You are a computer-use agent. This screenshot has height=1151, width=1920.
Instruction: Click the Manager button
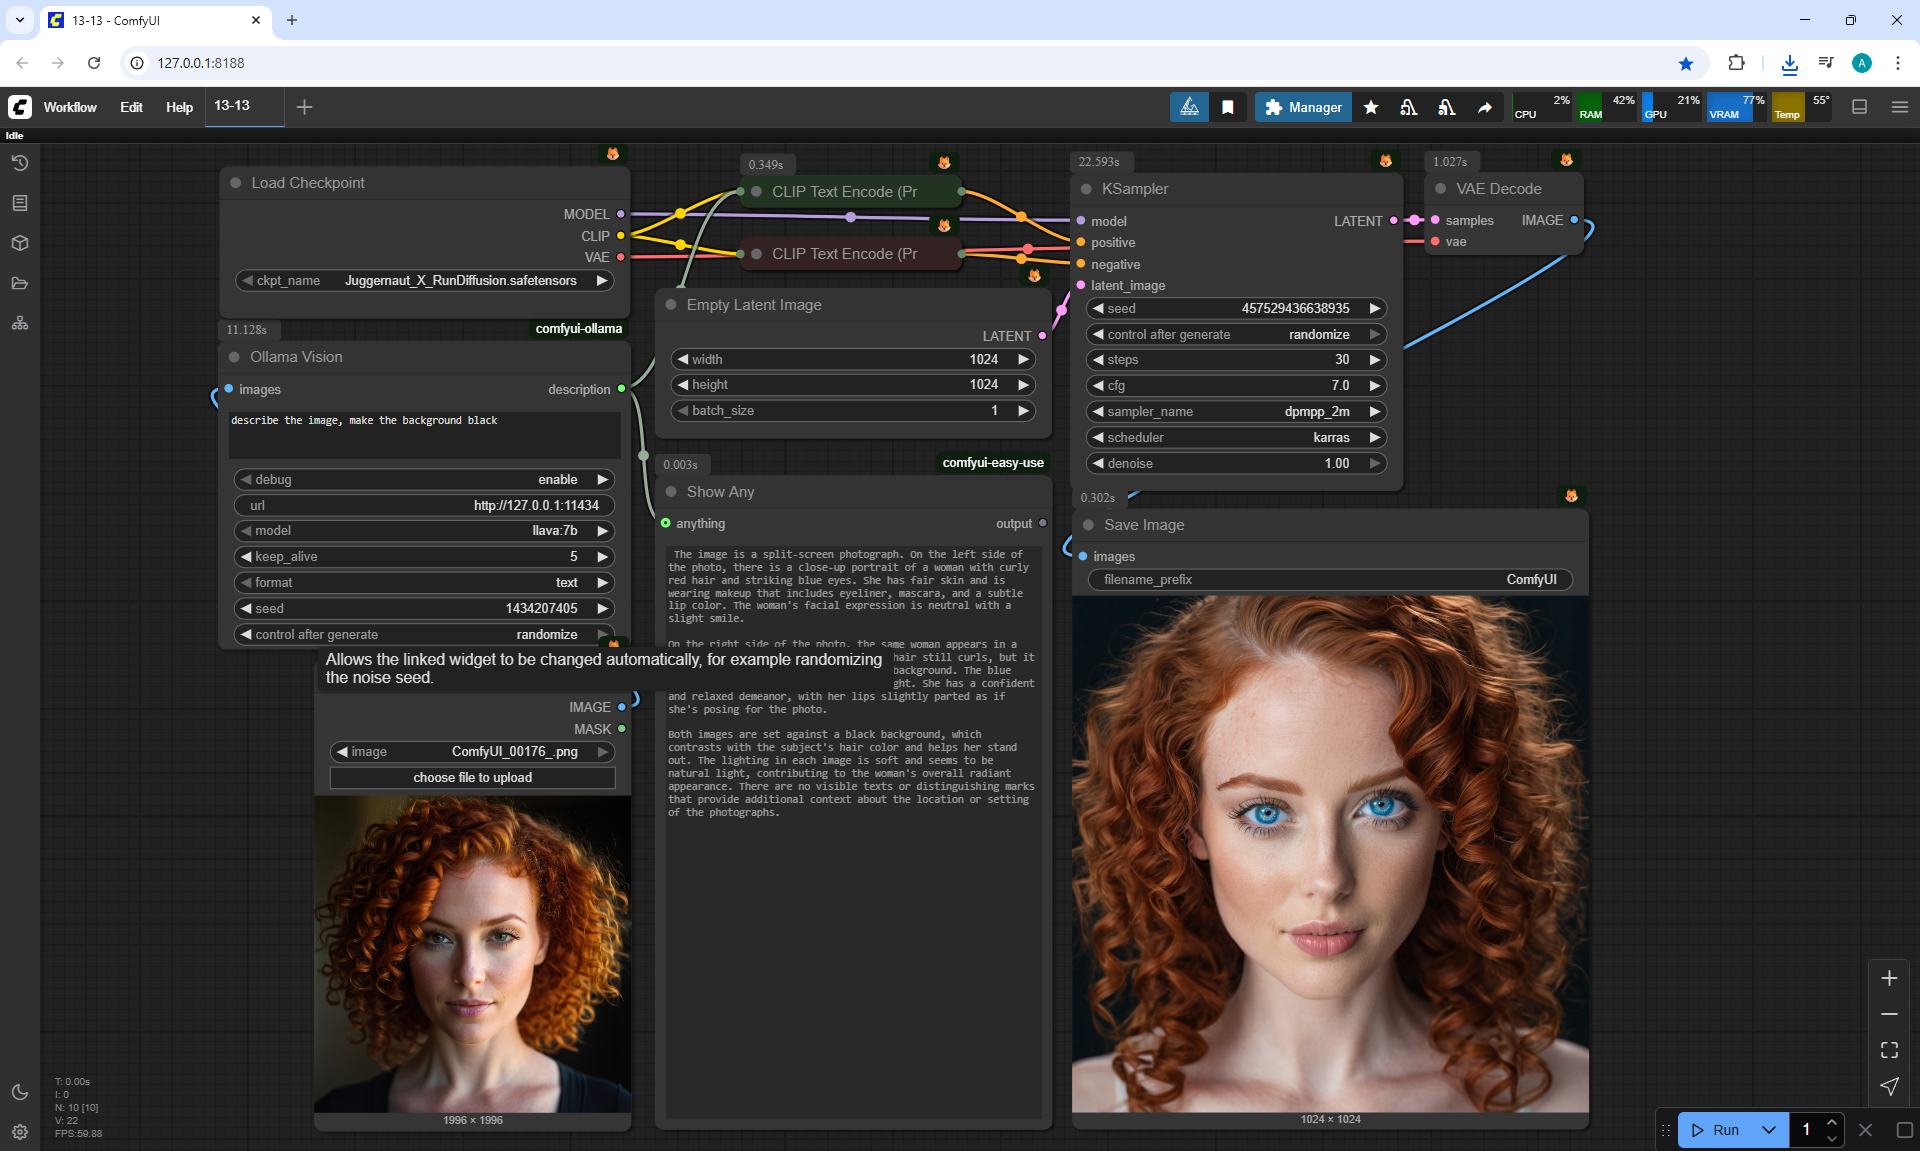tap(1303, 107)
